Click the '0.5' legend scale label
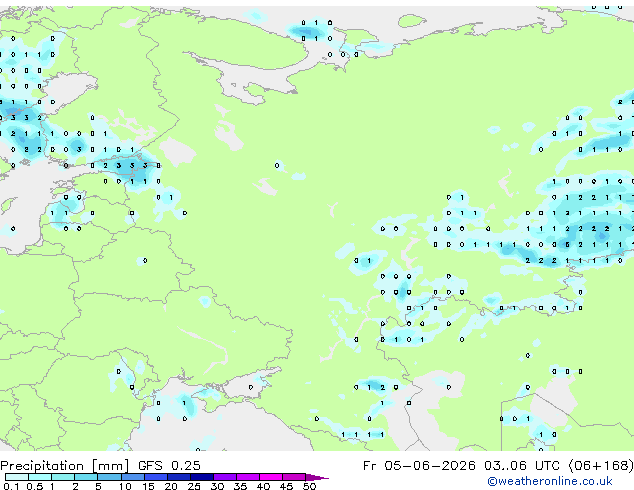This screenshot has width=634, height=490. 35,486
